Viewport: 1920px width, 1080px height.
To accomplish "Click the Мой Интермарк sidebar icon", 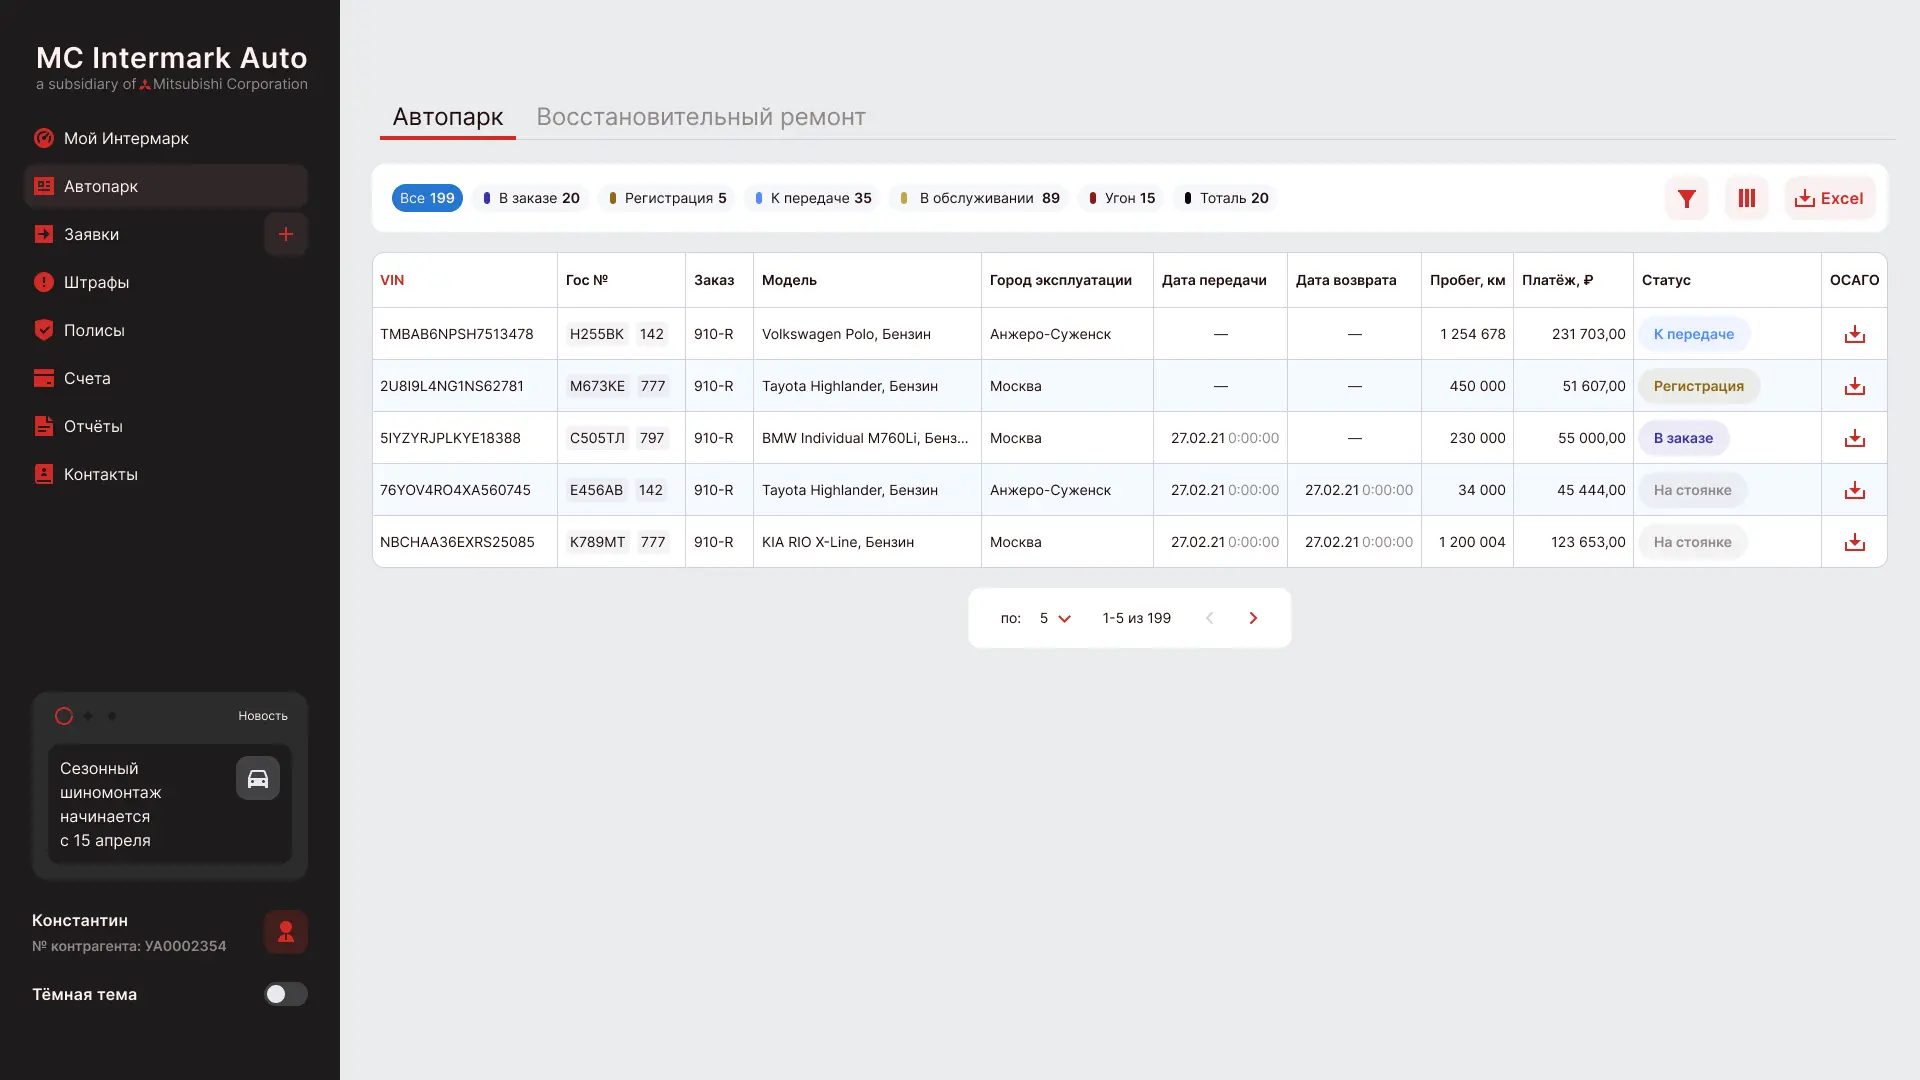I will click(44, 138).
